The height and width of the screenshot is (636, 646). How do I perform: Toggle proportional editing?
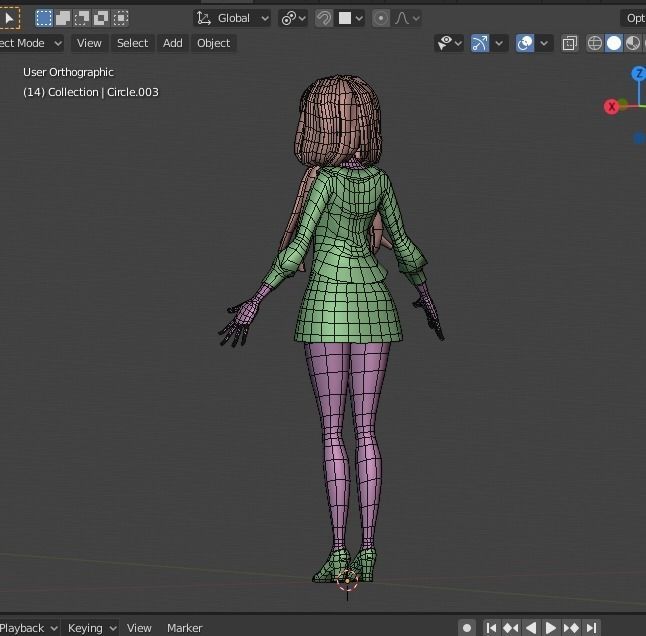click(381, 18)
